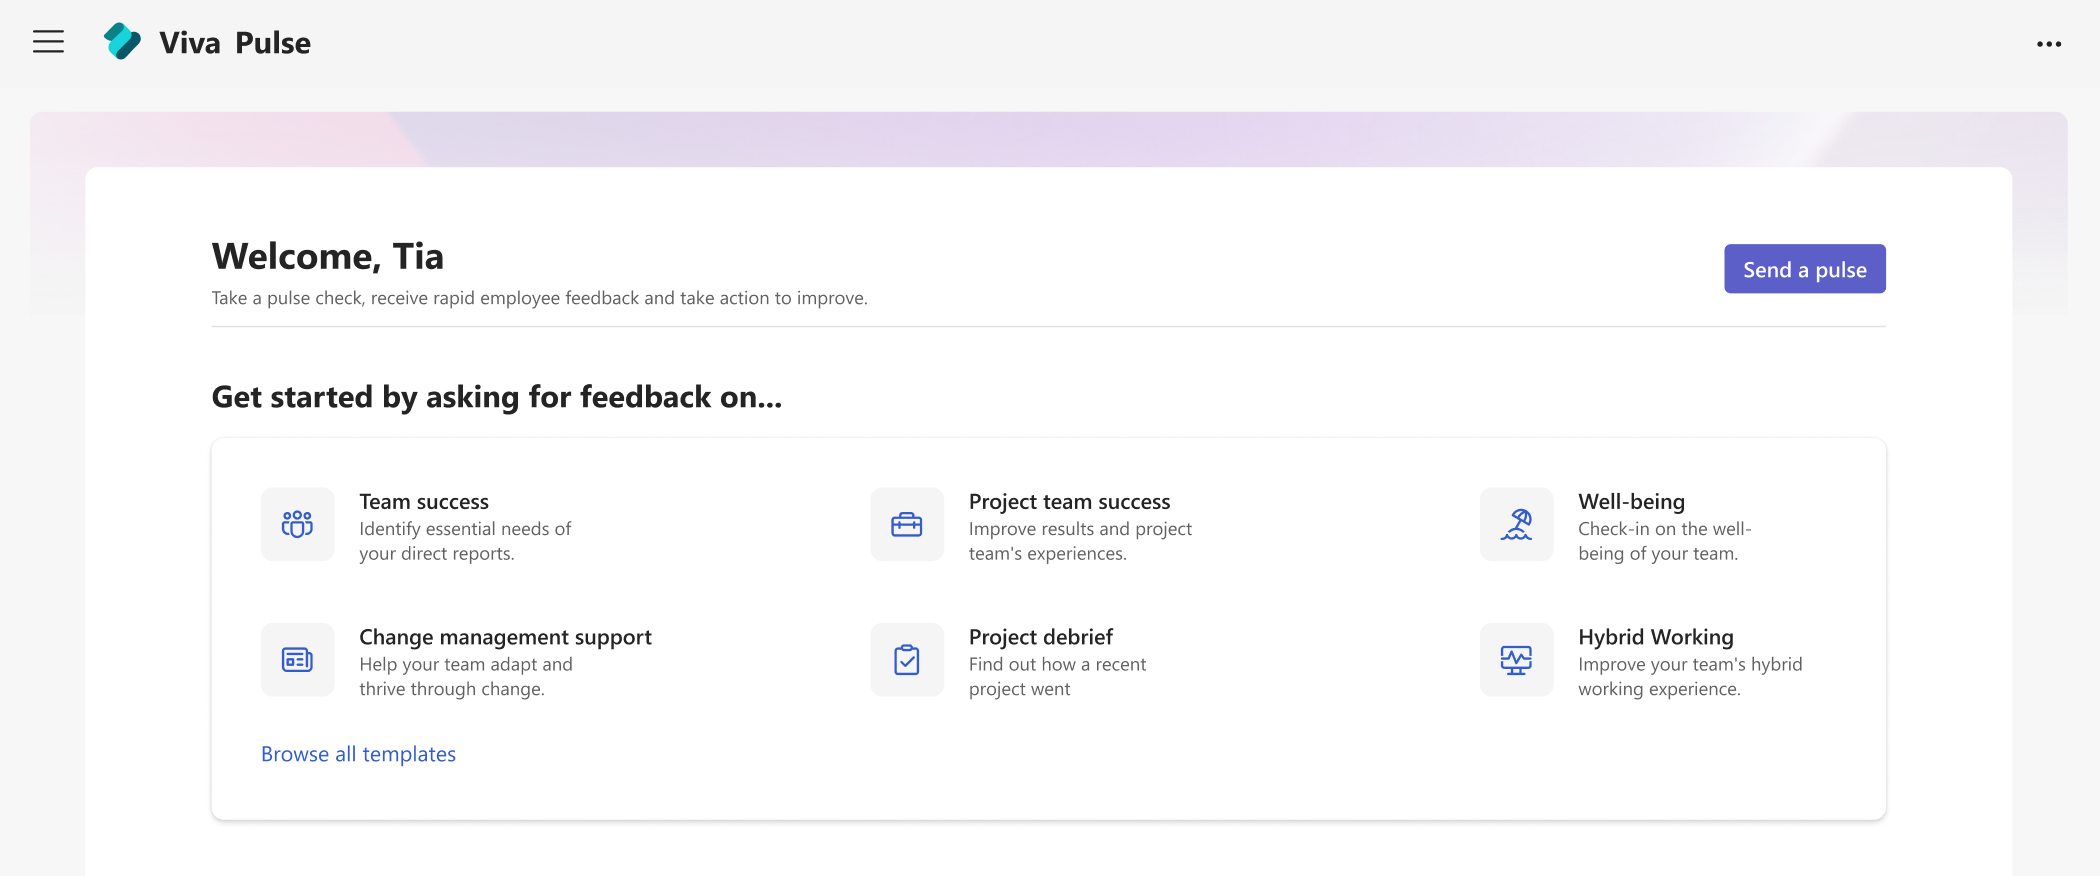The width and height of the screenshot is (2100, 876).
Task: Click the Change management support news icon
Action: coord(297,660)
